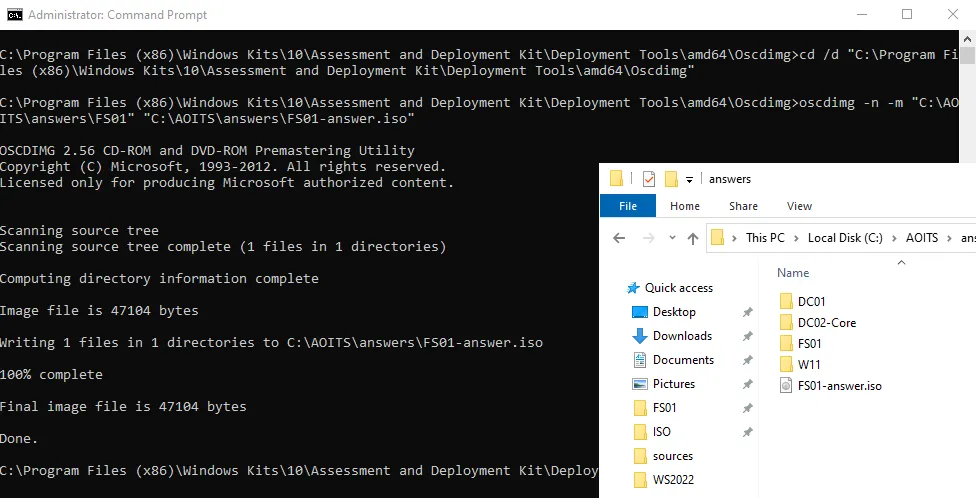Screen dimensions: 976x498
Task: Open Desktop in the navigation pane
Action: point(674,312)
